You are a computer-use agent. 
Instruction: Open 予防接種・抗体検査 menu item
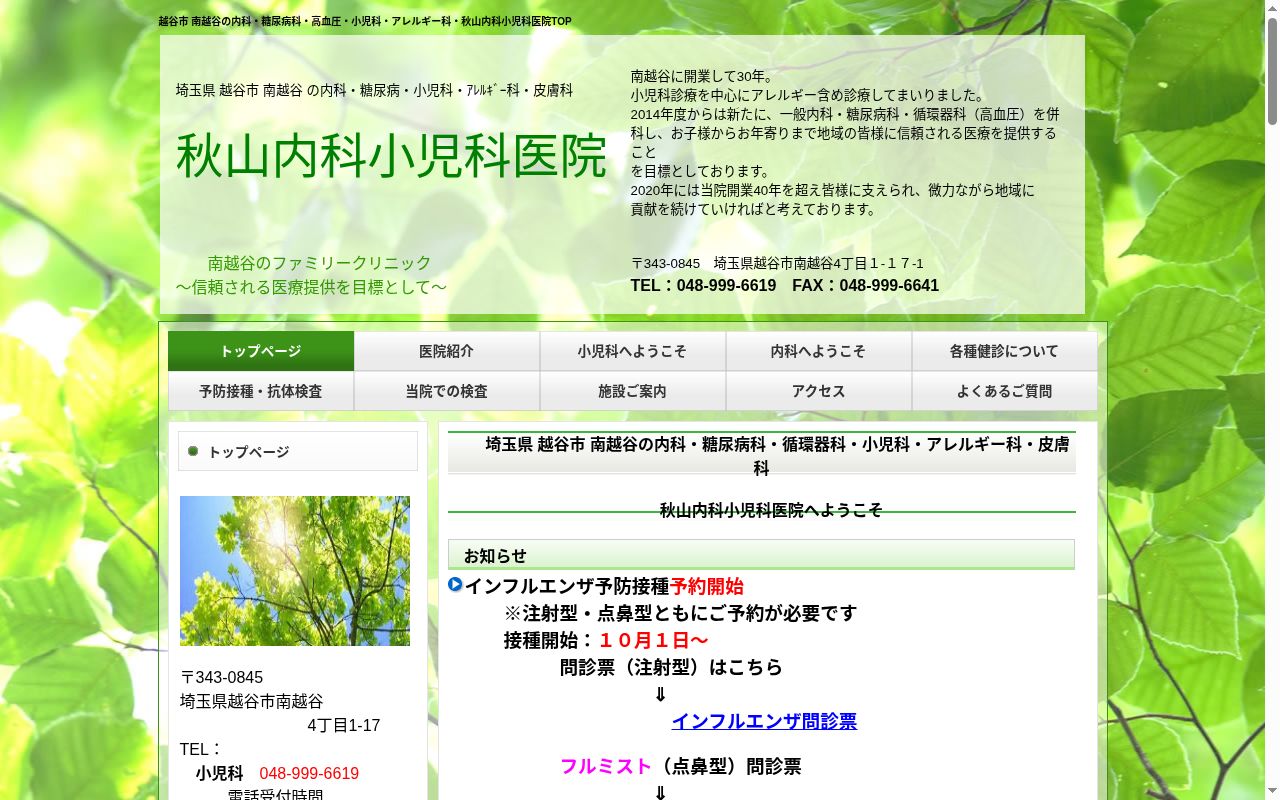coord(261,391)
